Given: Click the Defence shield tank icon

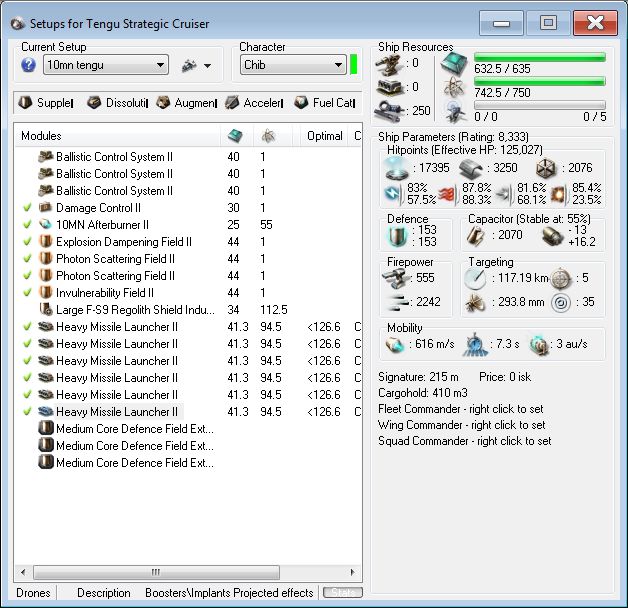Looking at the screenshot, I should pyautogui.click(x=398, y=236).
